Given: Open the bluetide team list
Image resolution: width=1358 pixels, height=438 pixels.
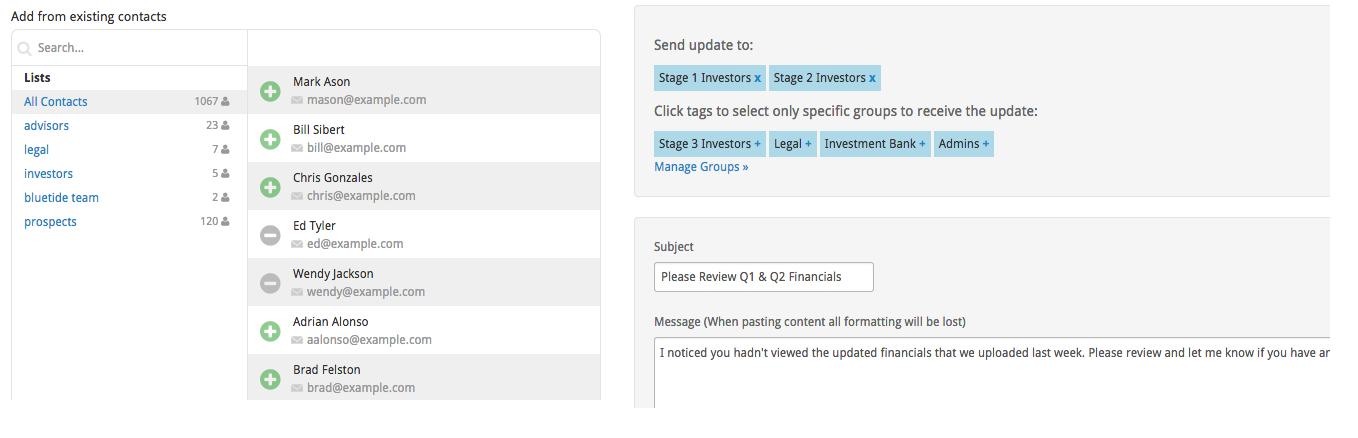Looking at the screenshot, I should pyautogui.click(x=61, y=198).
